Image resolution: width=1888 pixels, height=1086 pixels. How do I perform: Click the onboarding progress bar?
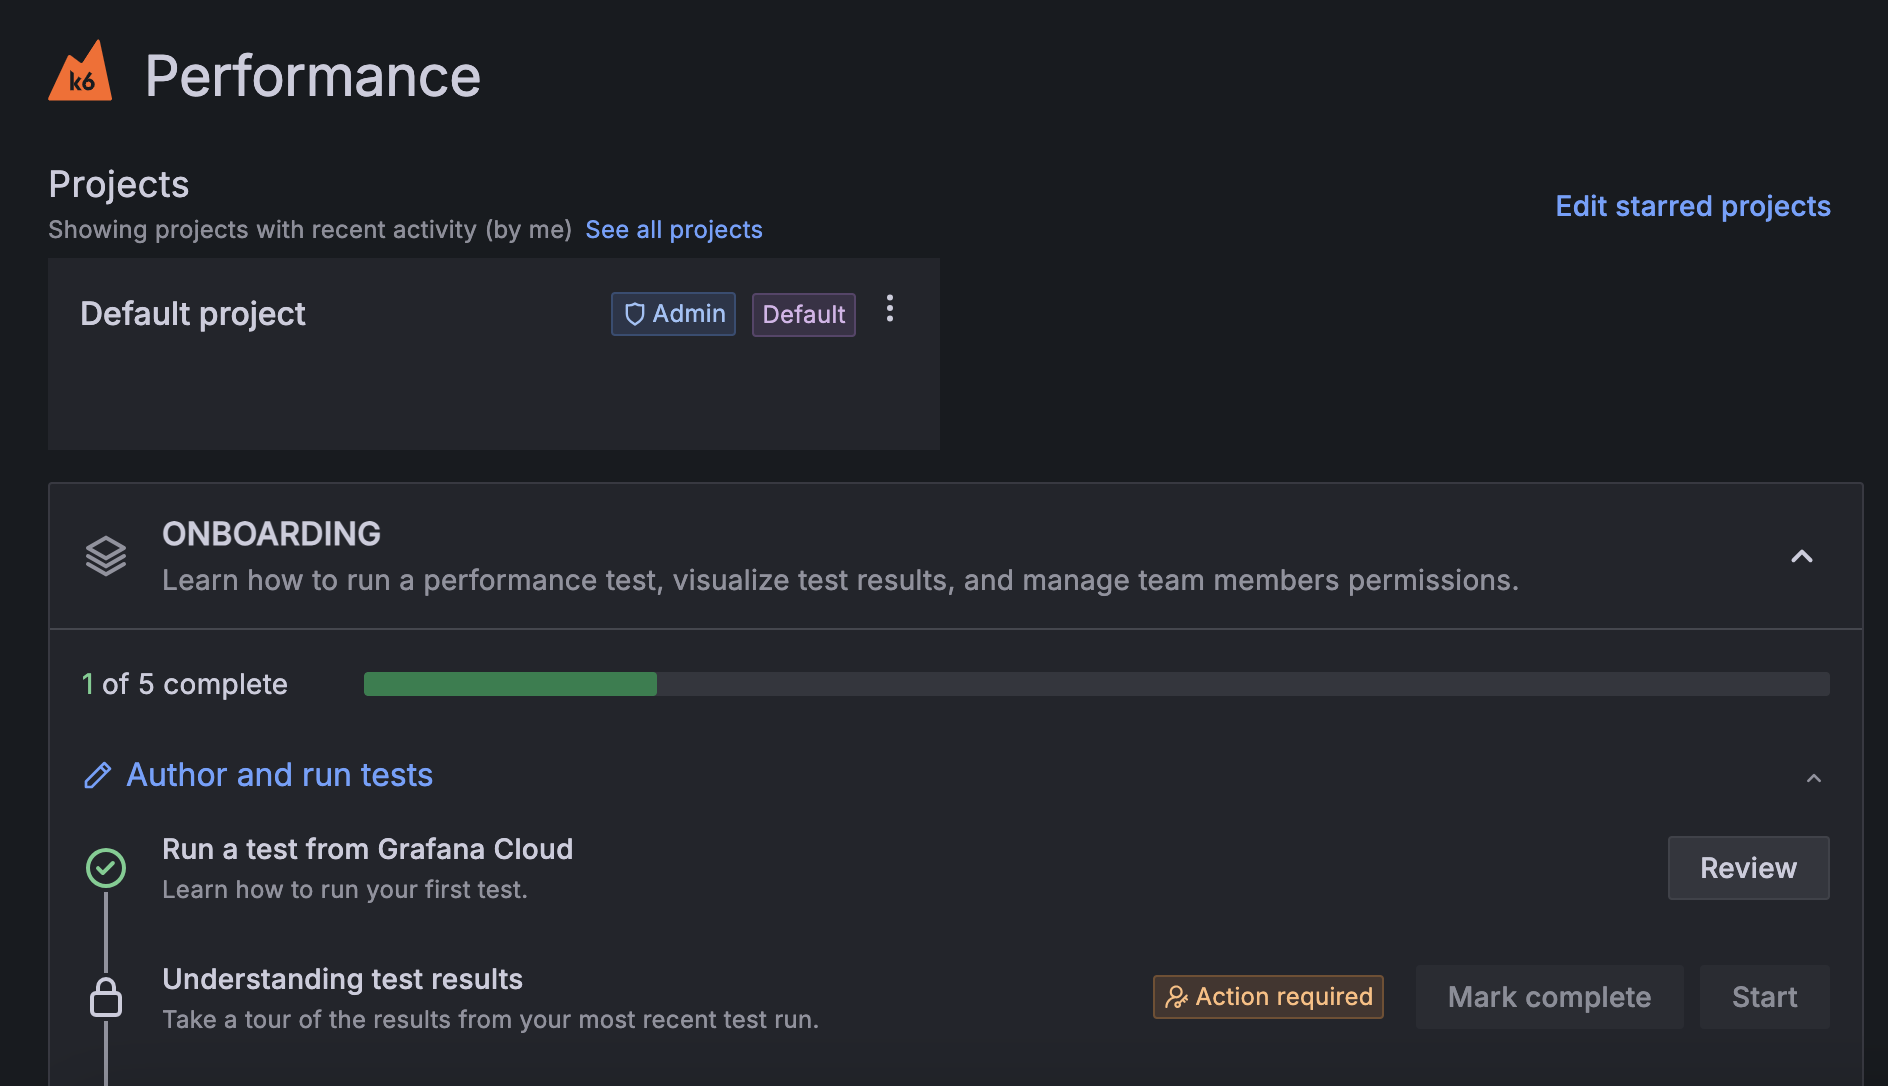[x=1096, y=684]
